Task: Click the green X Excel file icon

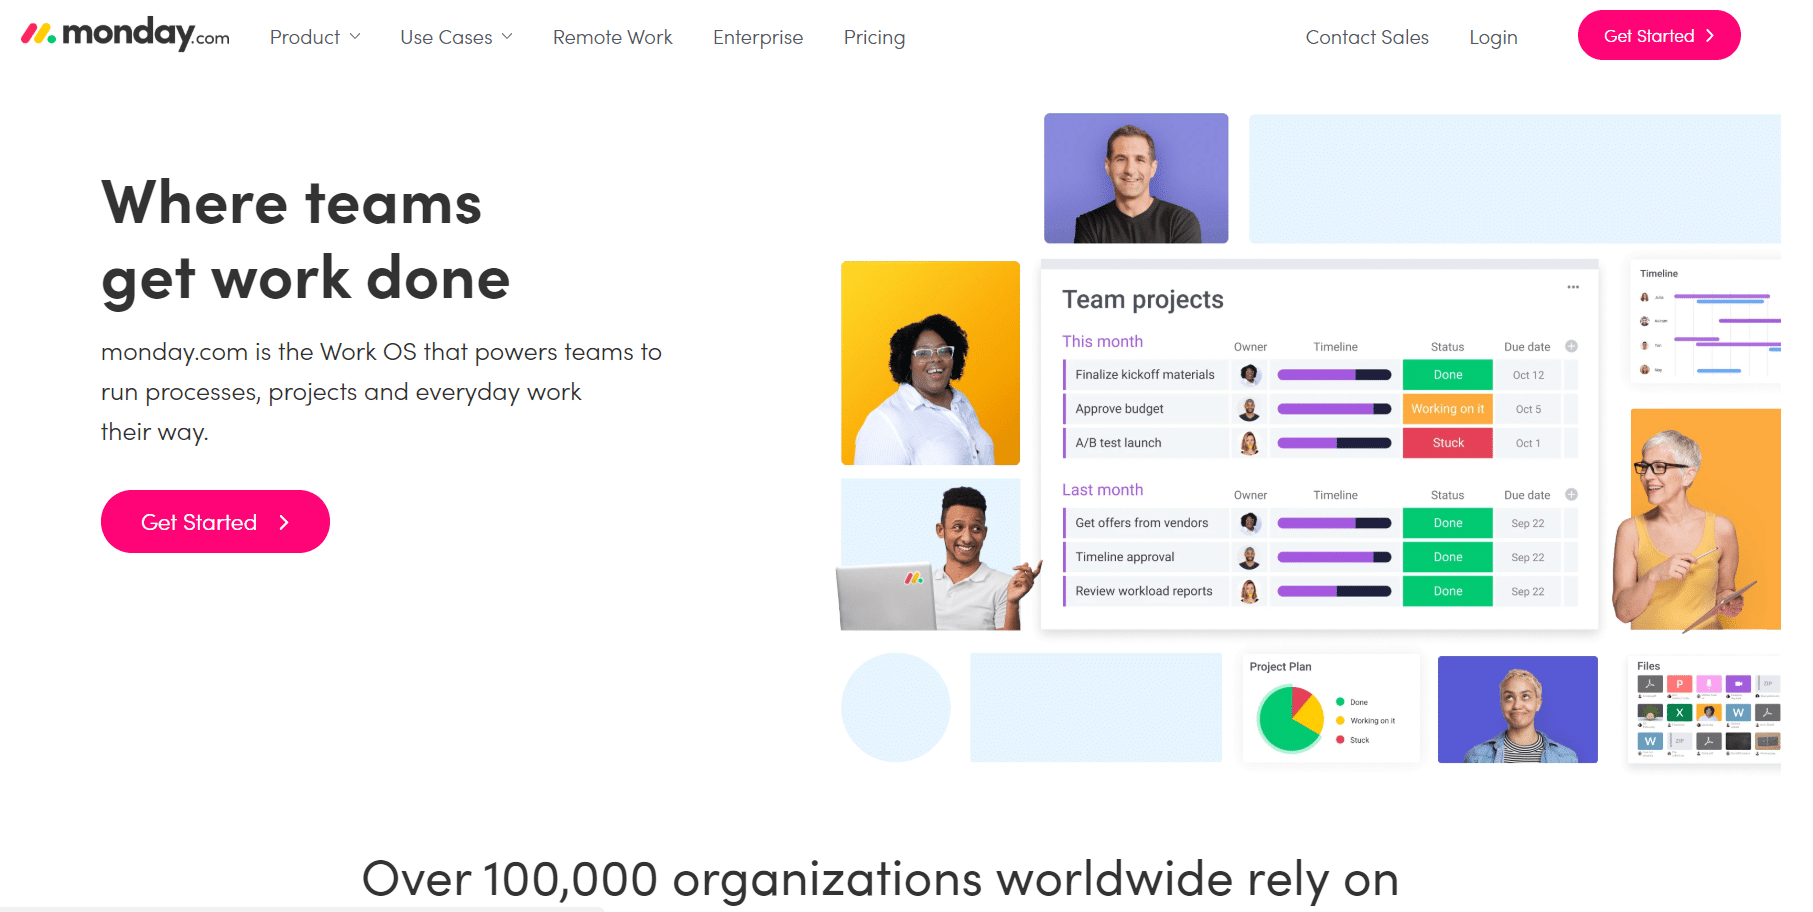Action: [x=1679, y=712]
